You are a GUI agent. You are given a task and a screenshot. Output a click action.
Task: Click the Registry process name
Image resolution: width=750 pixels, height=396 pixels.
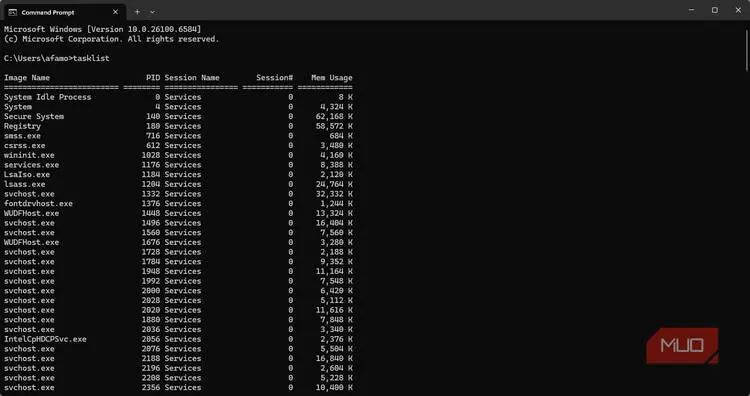coord(22,126)
